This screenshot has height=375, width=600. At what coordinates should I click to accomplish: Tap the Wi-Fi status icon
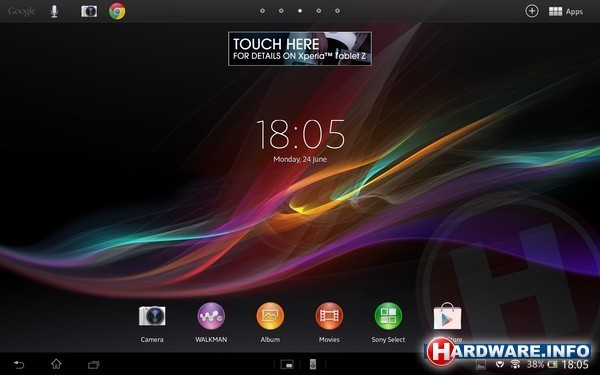tap(515, 364)
